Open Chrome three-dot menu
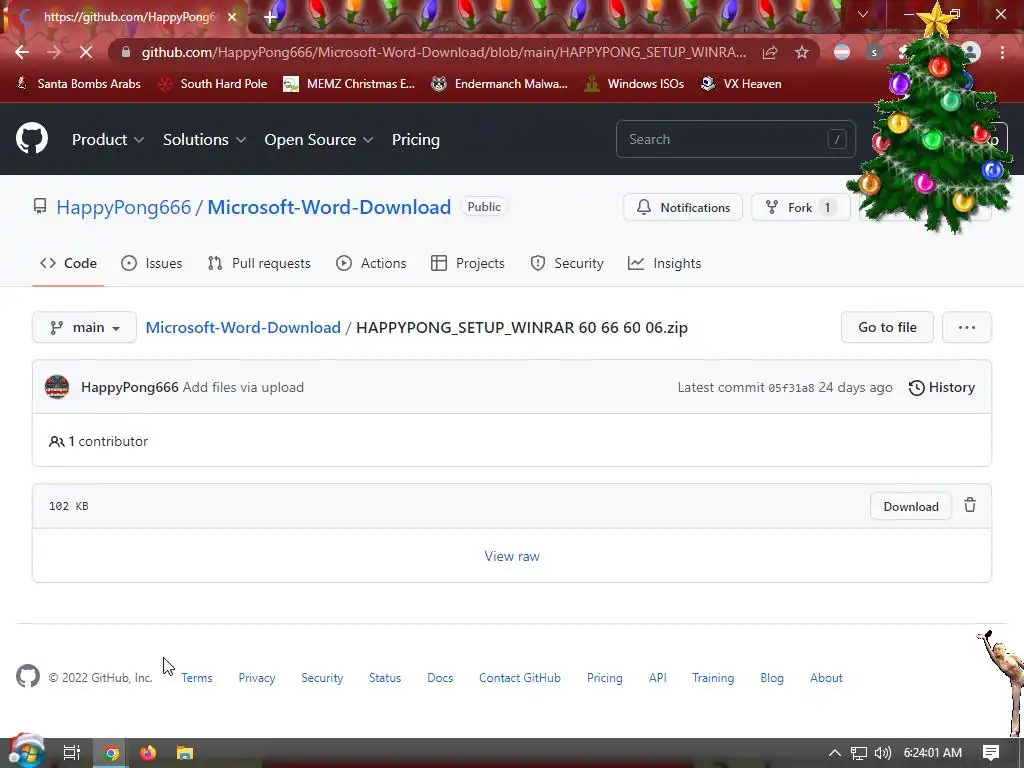This screenshot has width=1024, height=768. pyautogui.click(x=1002, y=52)
